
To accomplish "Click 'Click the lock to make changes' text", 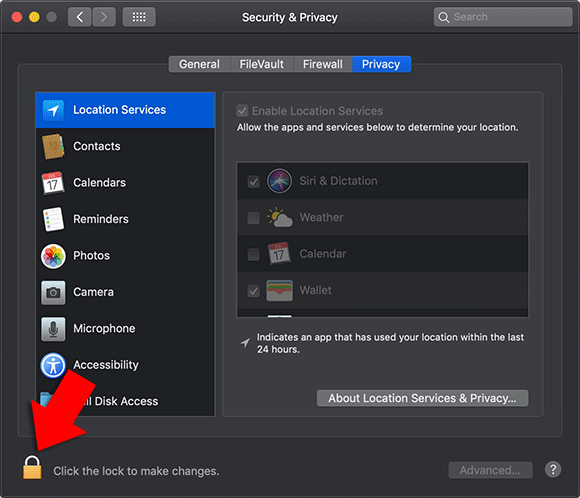I will pyautogui.click(x=136, y=471).
